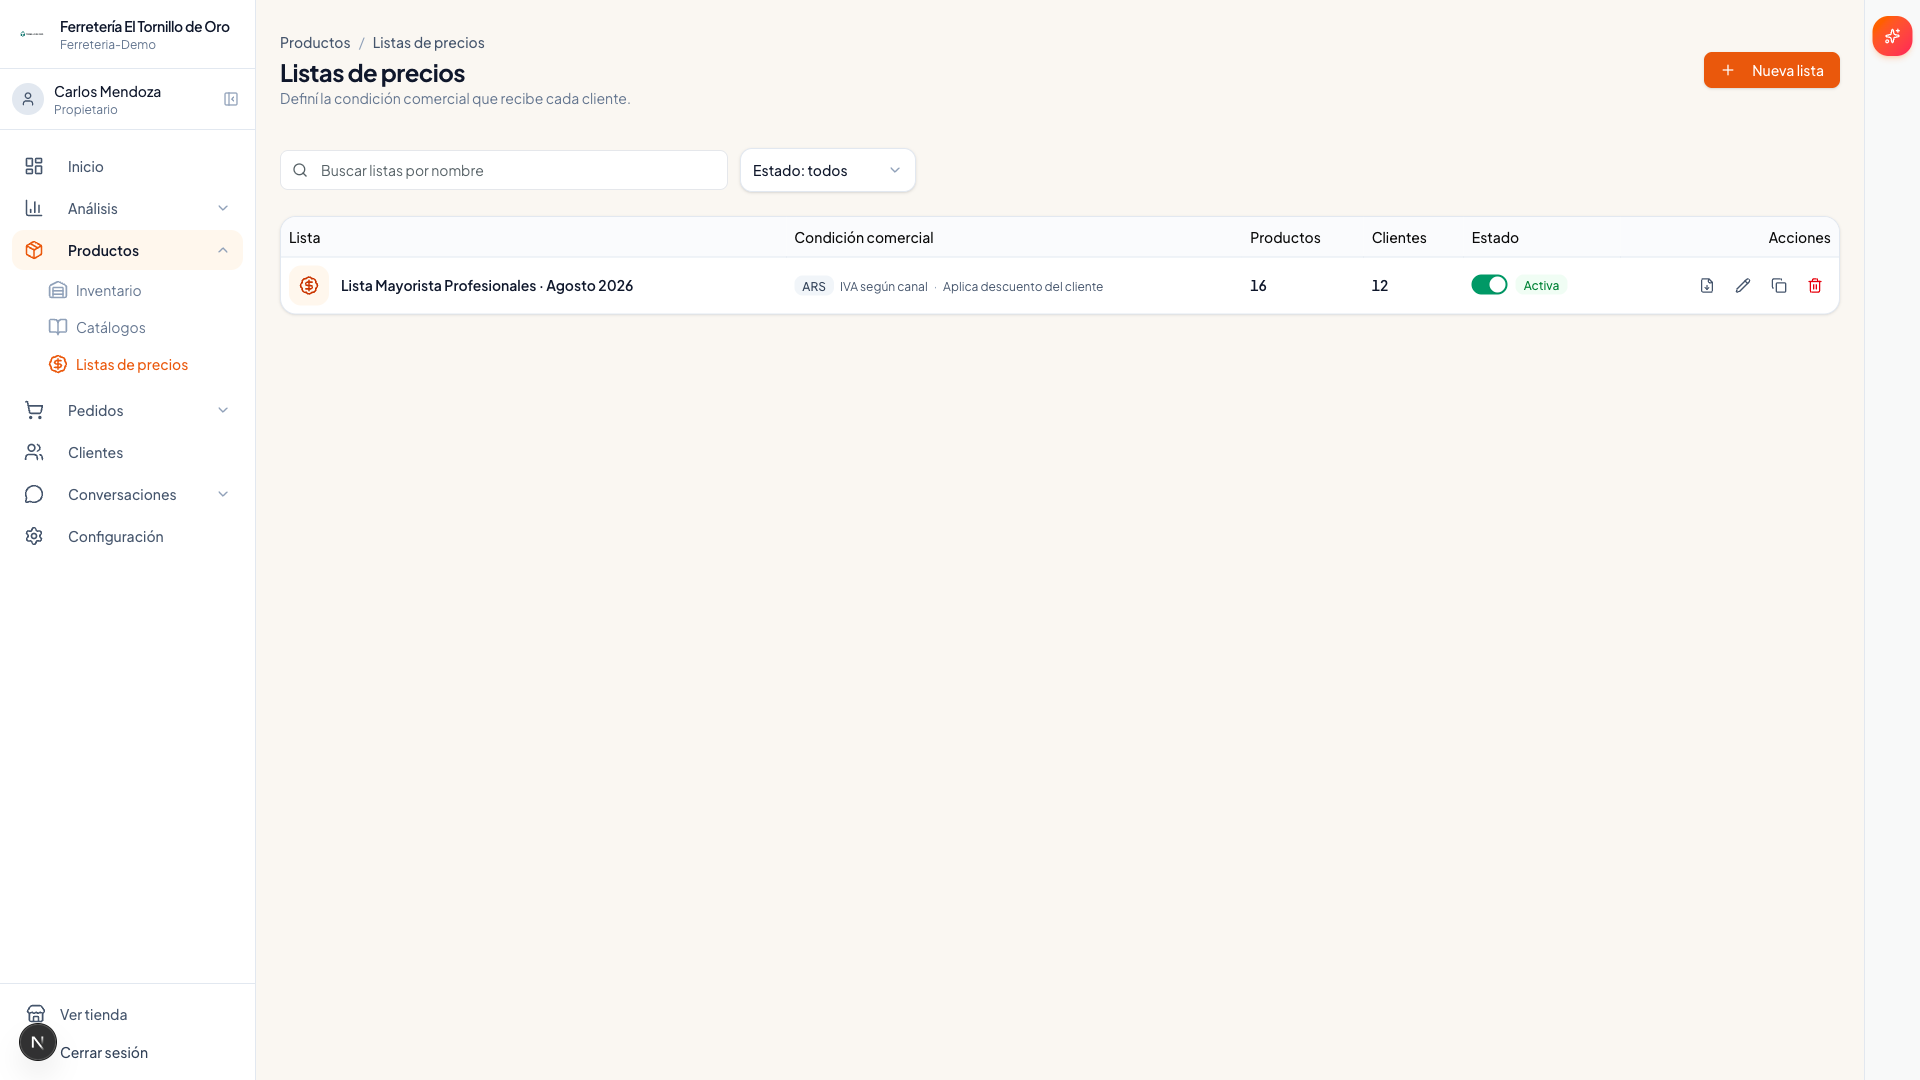Click Cerrar sesión link

(x=104, y=1052)
